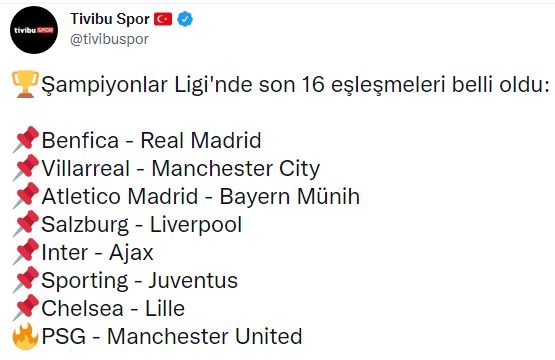This screenshot has height=360, width=555.
Task: Click the pushpin beside Sporting - Juventus
Action: click(x=25, y=279)
